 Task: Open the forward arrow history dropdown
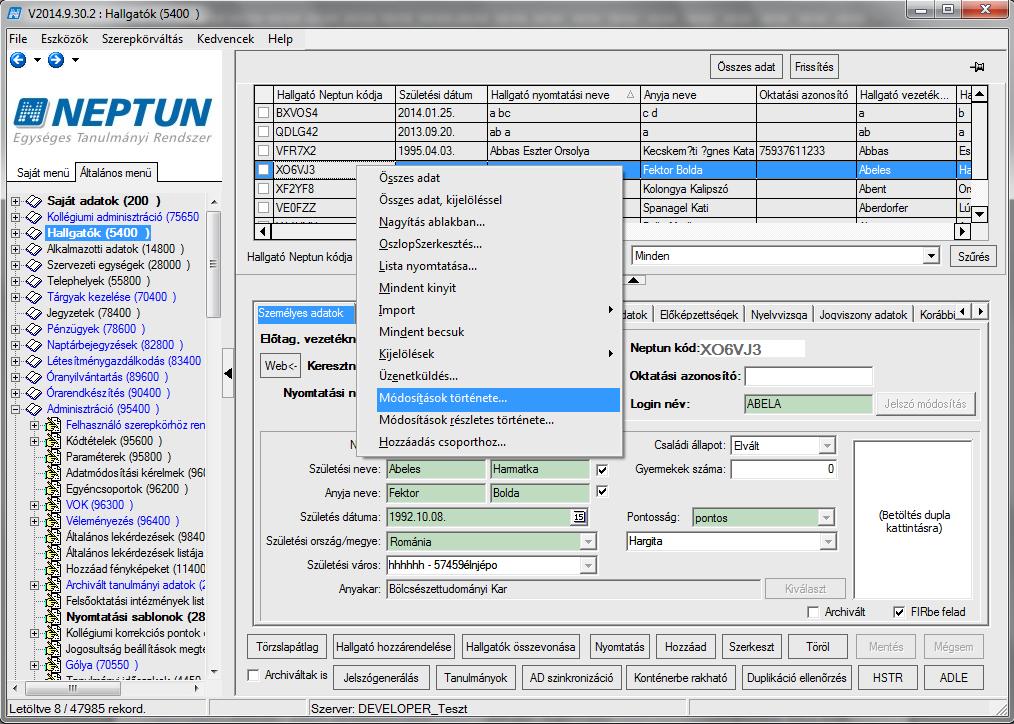point(75,60)
